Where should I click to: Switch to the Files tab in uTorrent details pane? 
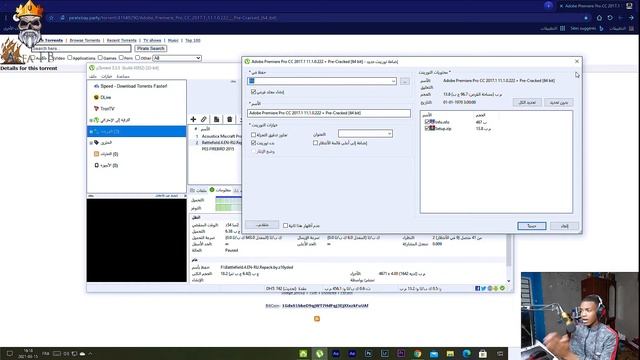pos(199,190)
